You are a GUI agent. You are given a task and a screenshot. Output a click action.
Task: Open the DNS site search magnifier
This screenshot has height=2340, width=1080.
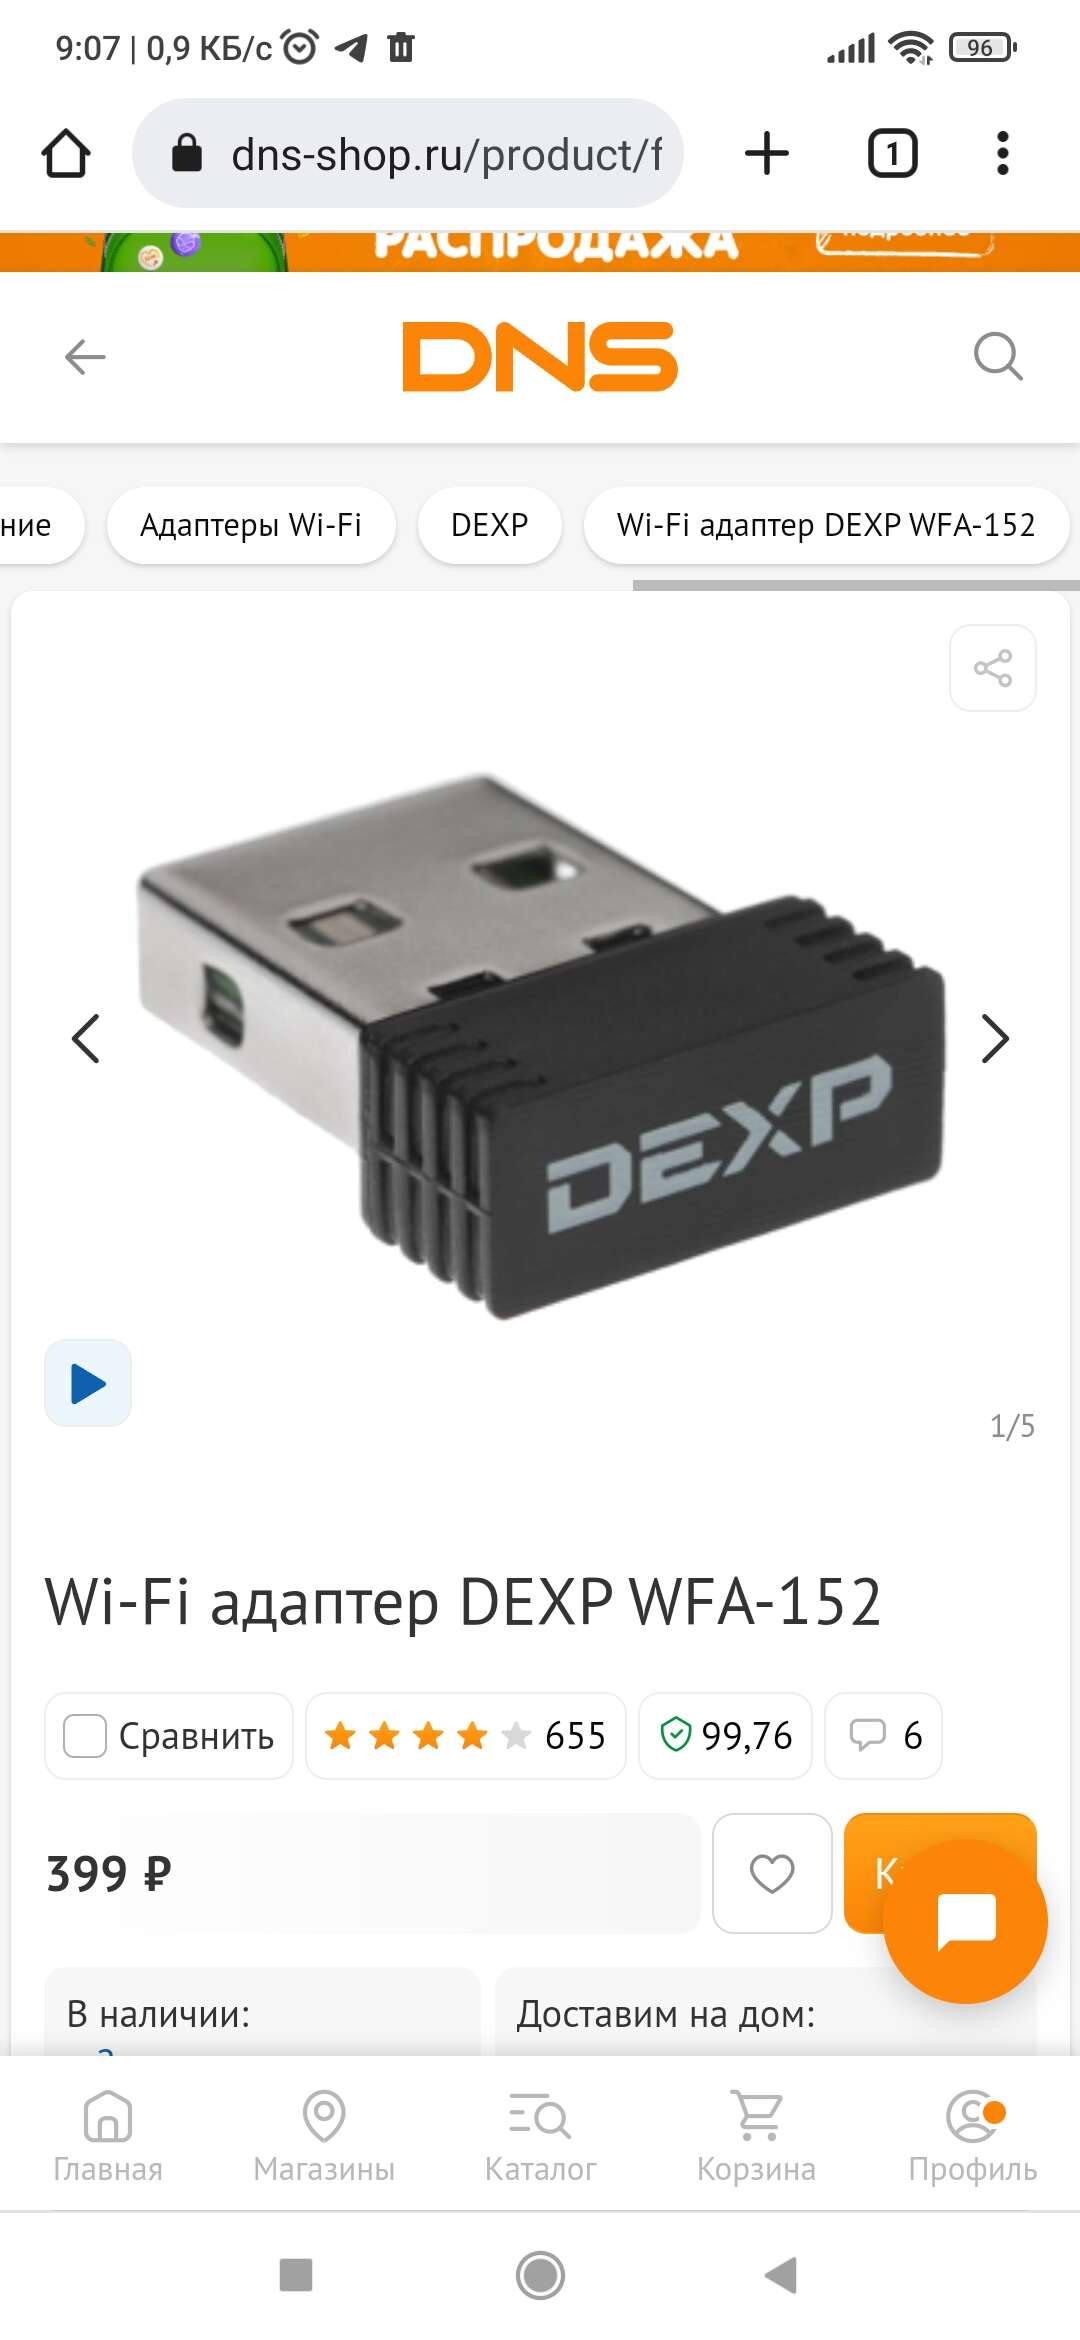point(998,356)
